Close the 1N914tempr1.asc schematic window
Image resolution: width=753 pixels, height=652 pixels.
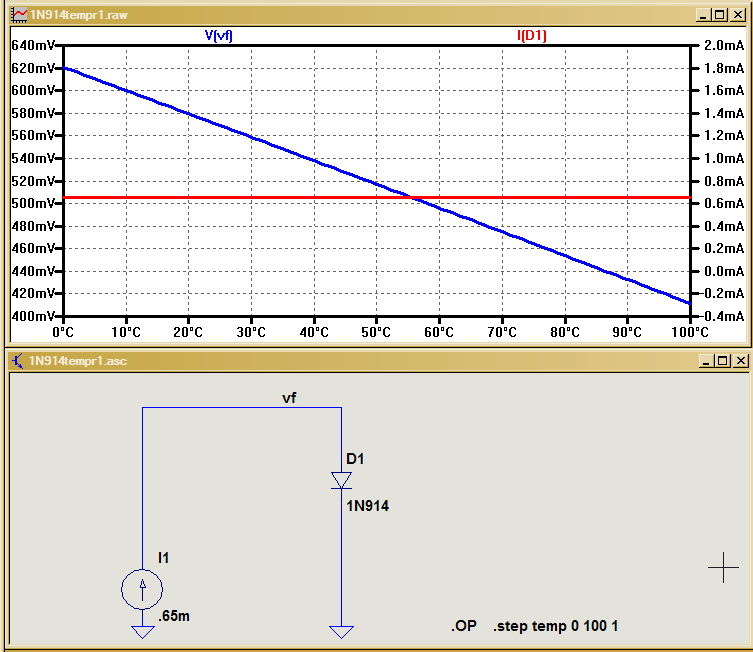[741, 361]
